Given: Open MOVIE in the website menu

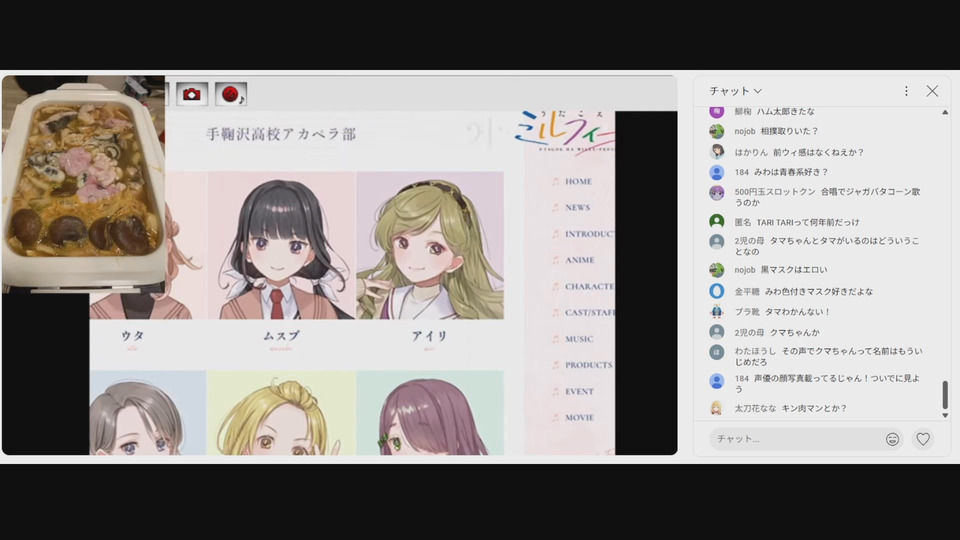Looking at the screenshot, I should (579, 418).
